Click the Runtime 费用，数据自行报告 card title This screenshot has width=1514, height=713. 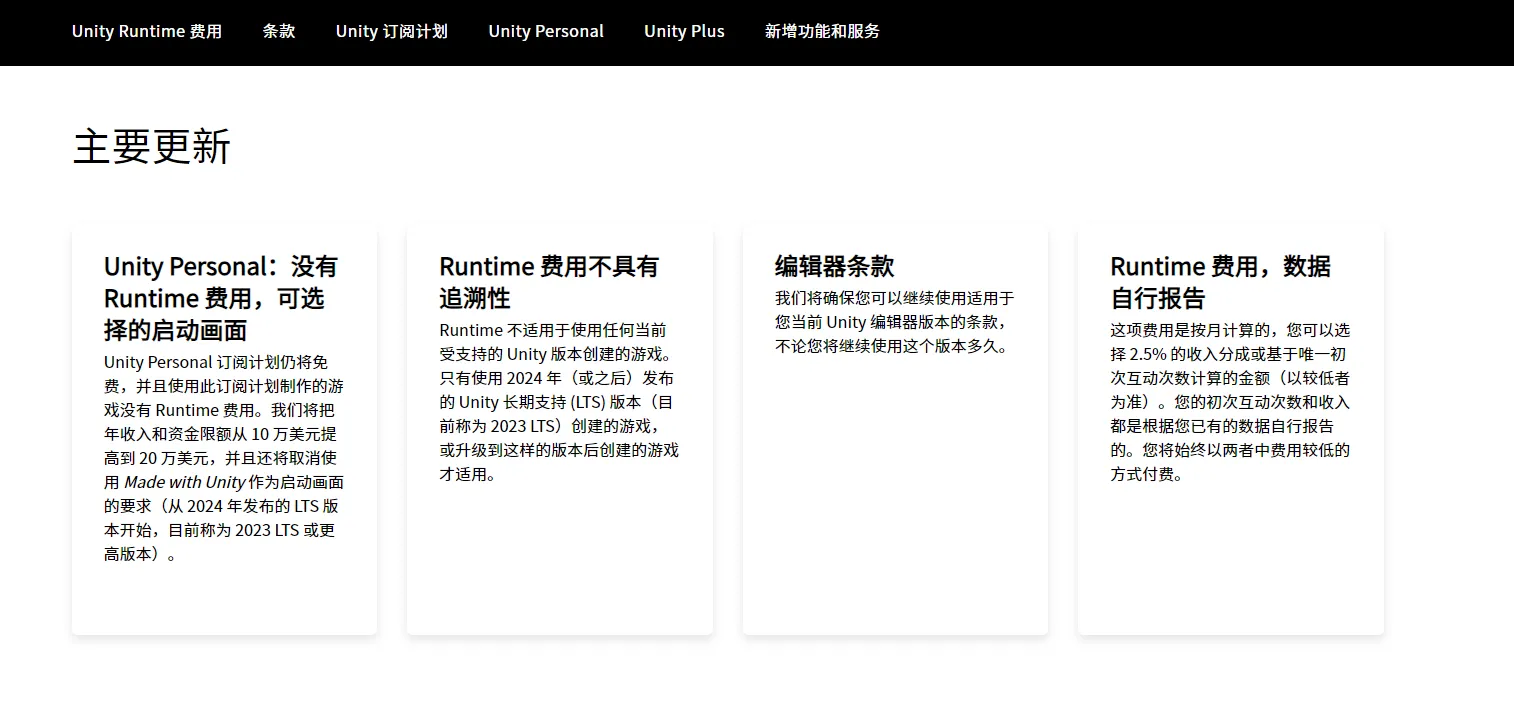[x=1220, y=282]
